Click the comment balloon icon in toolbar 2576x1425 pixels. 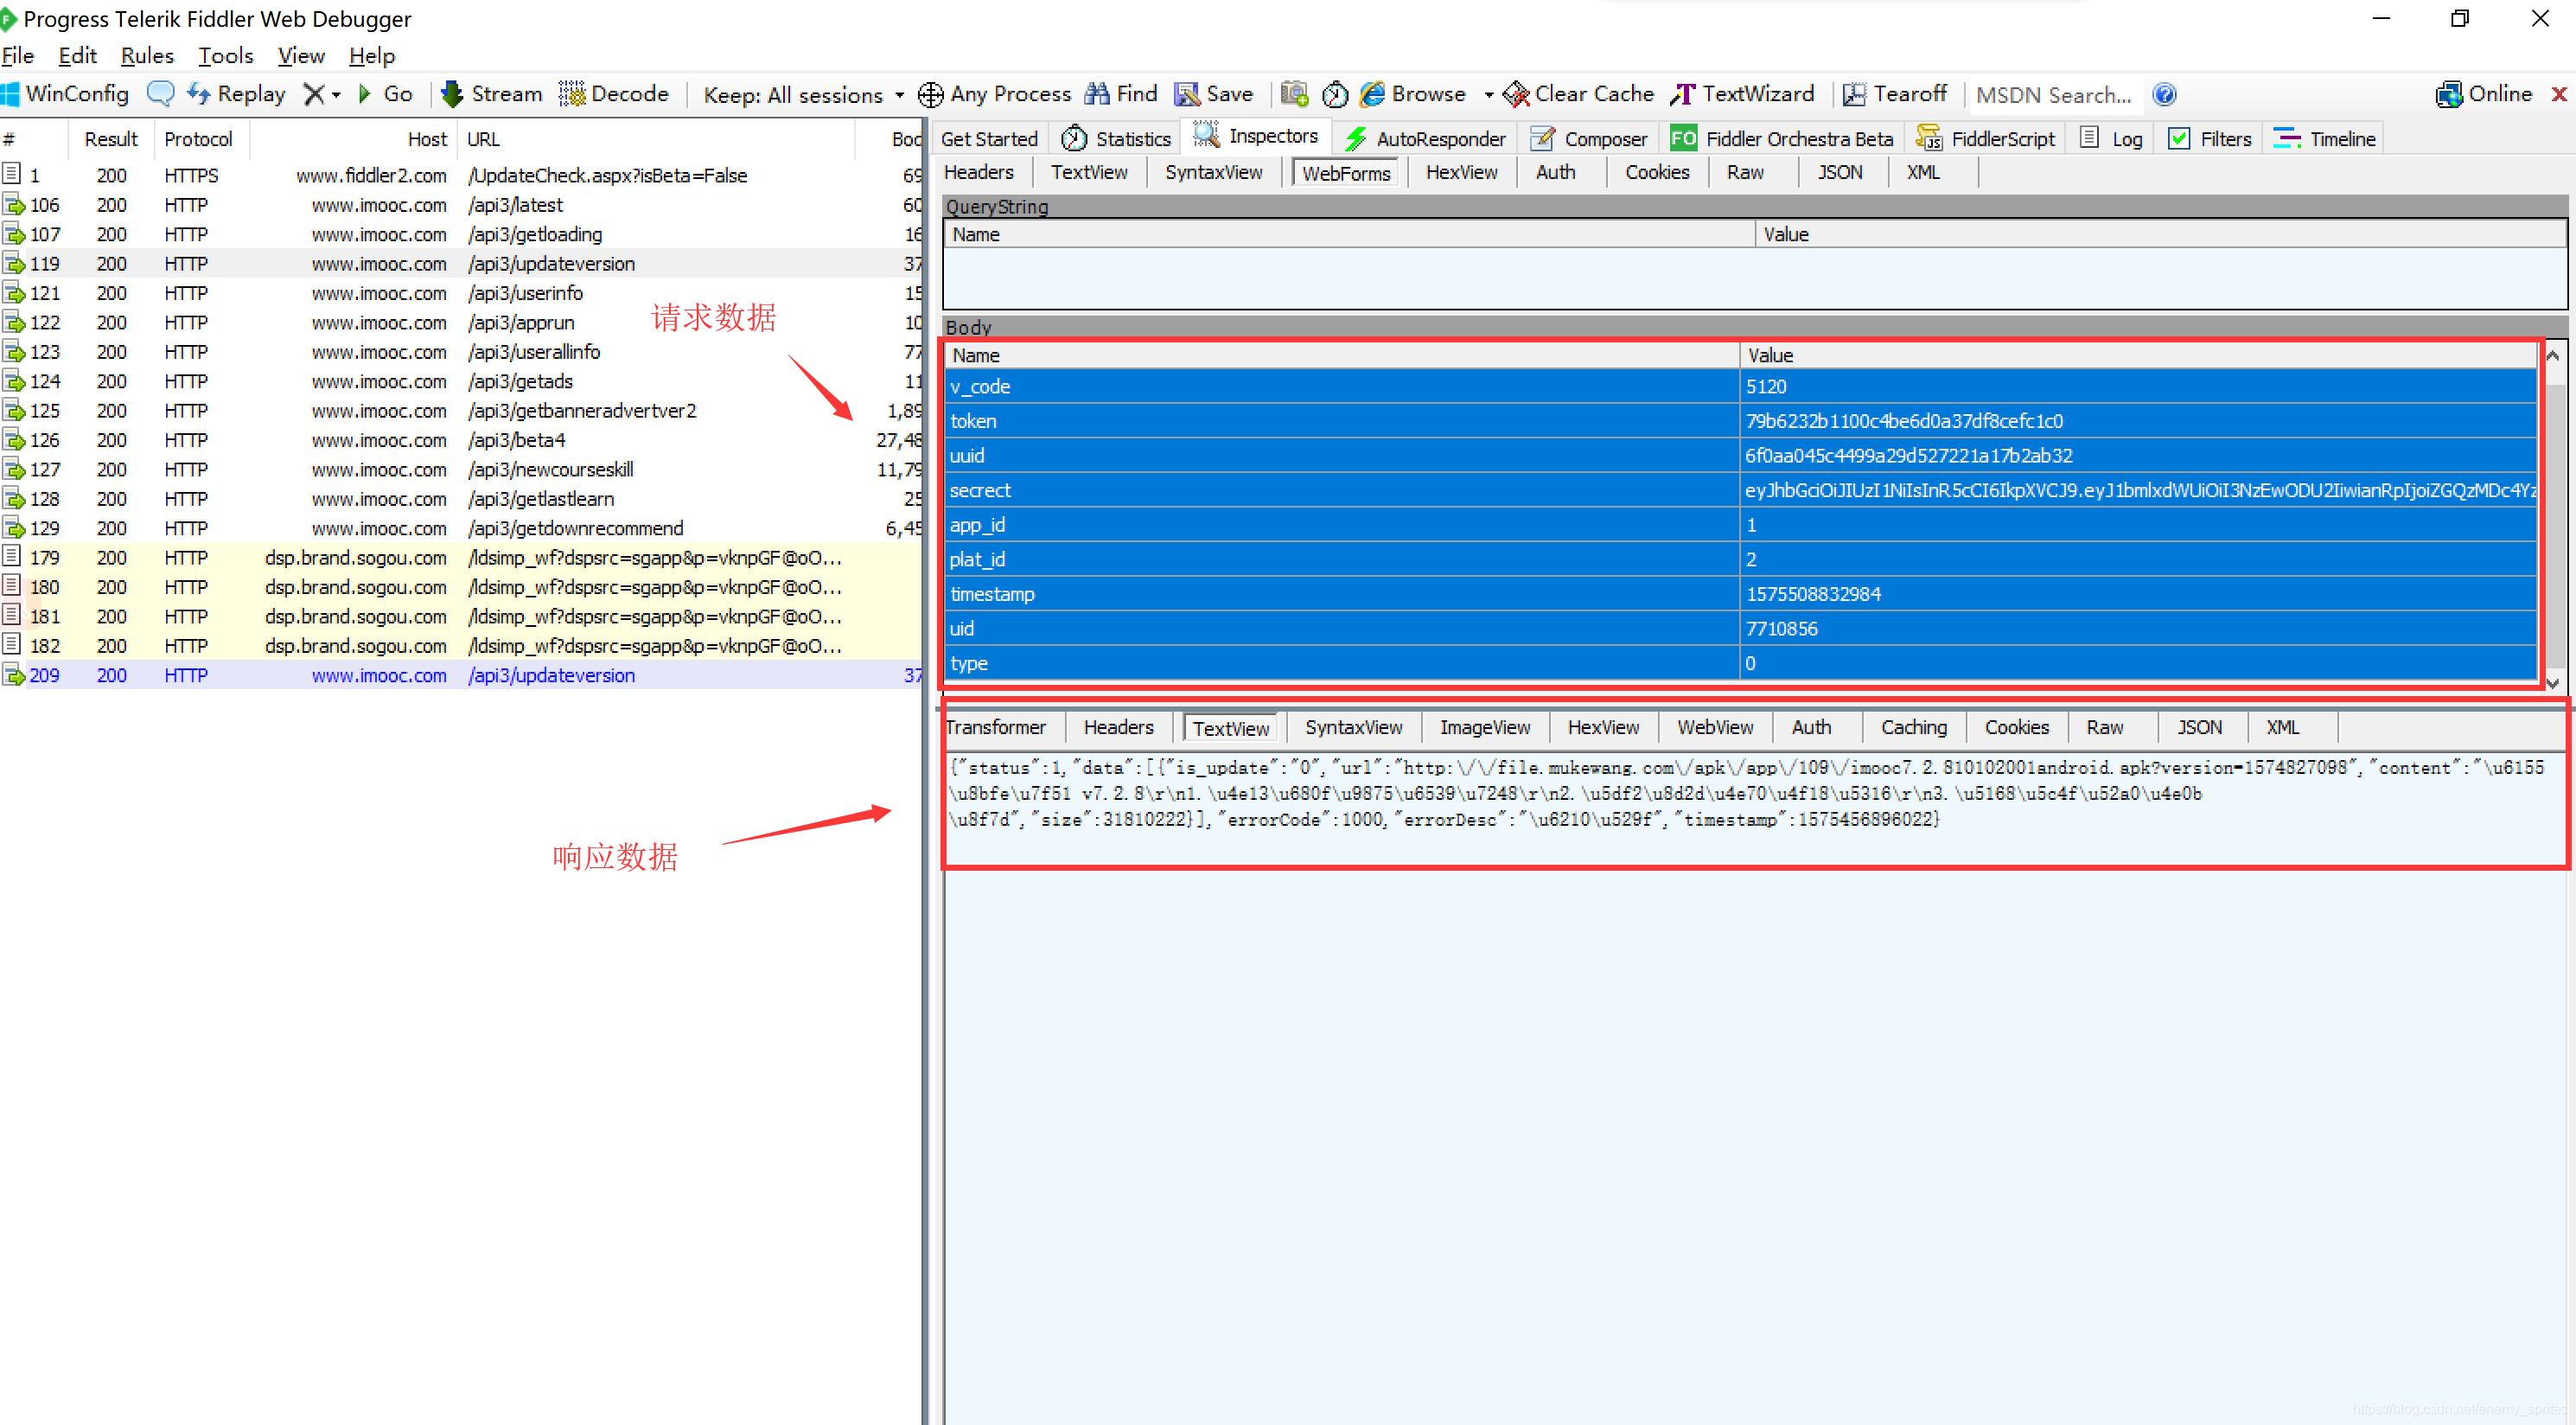pos(160,94)
